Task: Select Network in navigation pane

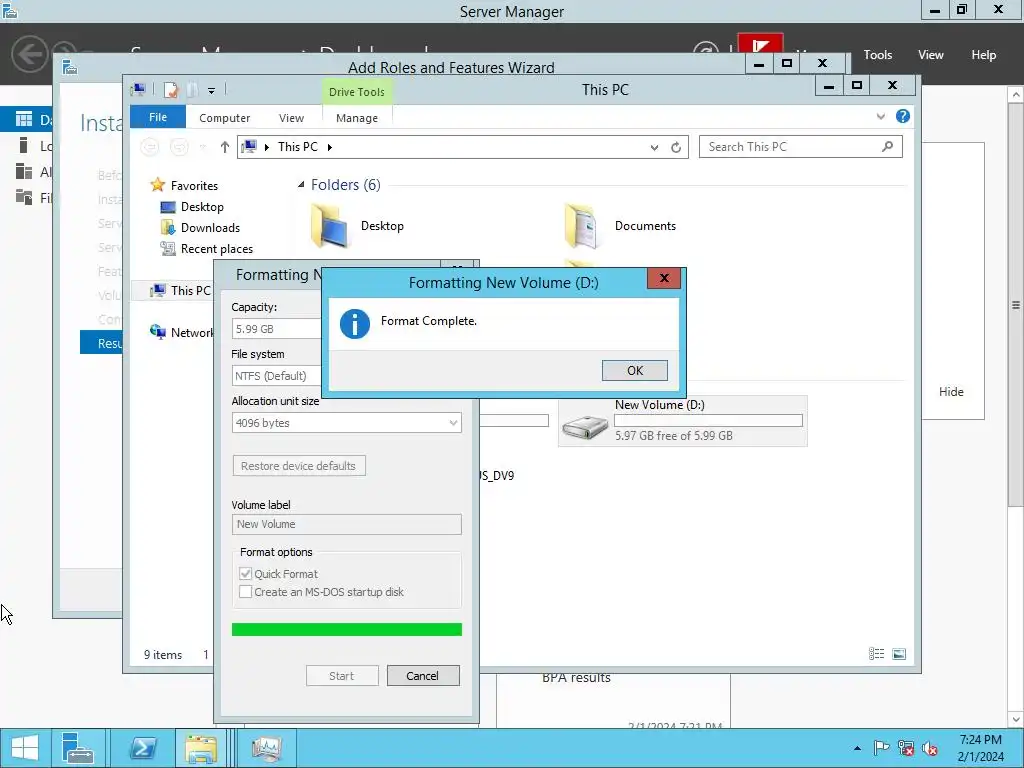Action: tap(182, 332)
